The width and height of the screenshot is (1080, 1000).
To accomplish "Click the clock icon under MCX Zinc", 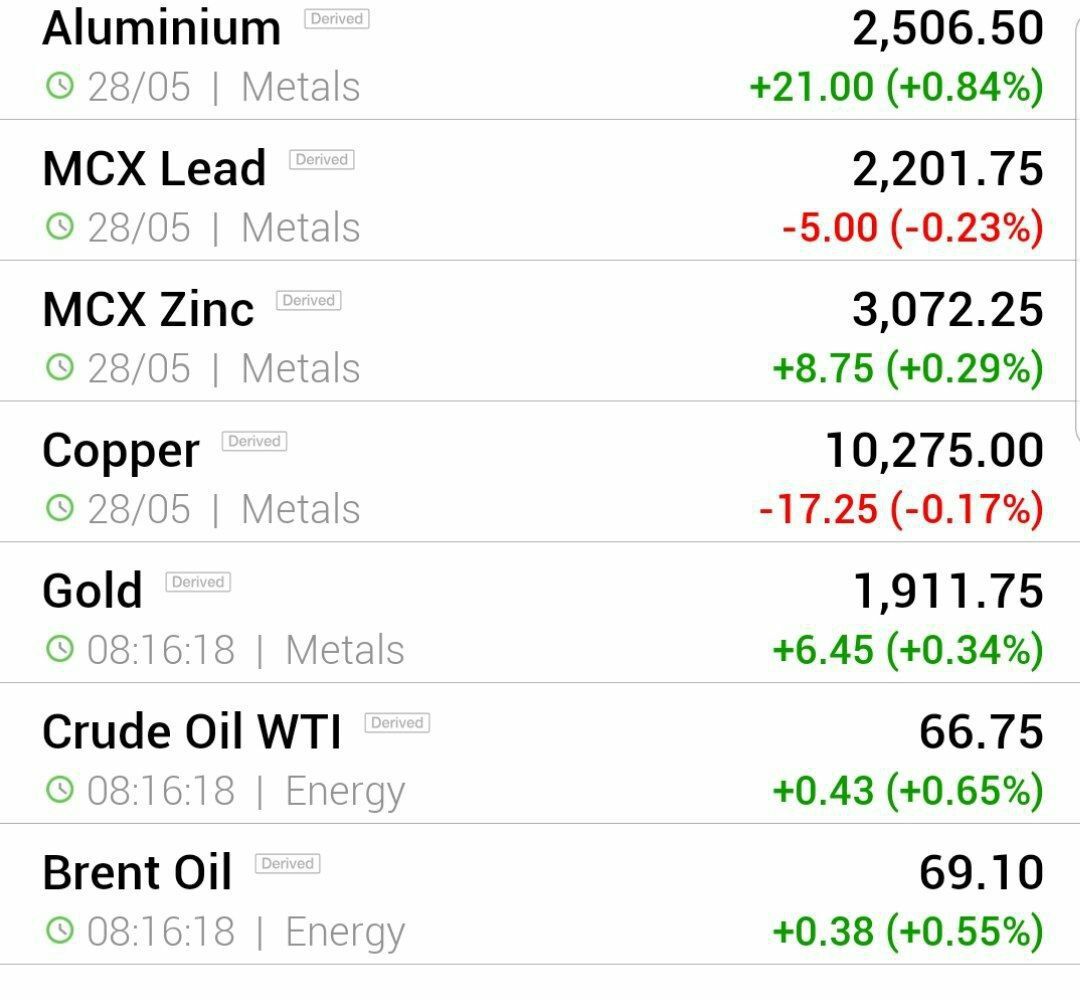I will pos(60,368).
